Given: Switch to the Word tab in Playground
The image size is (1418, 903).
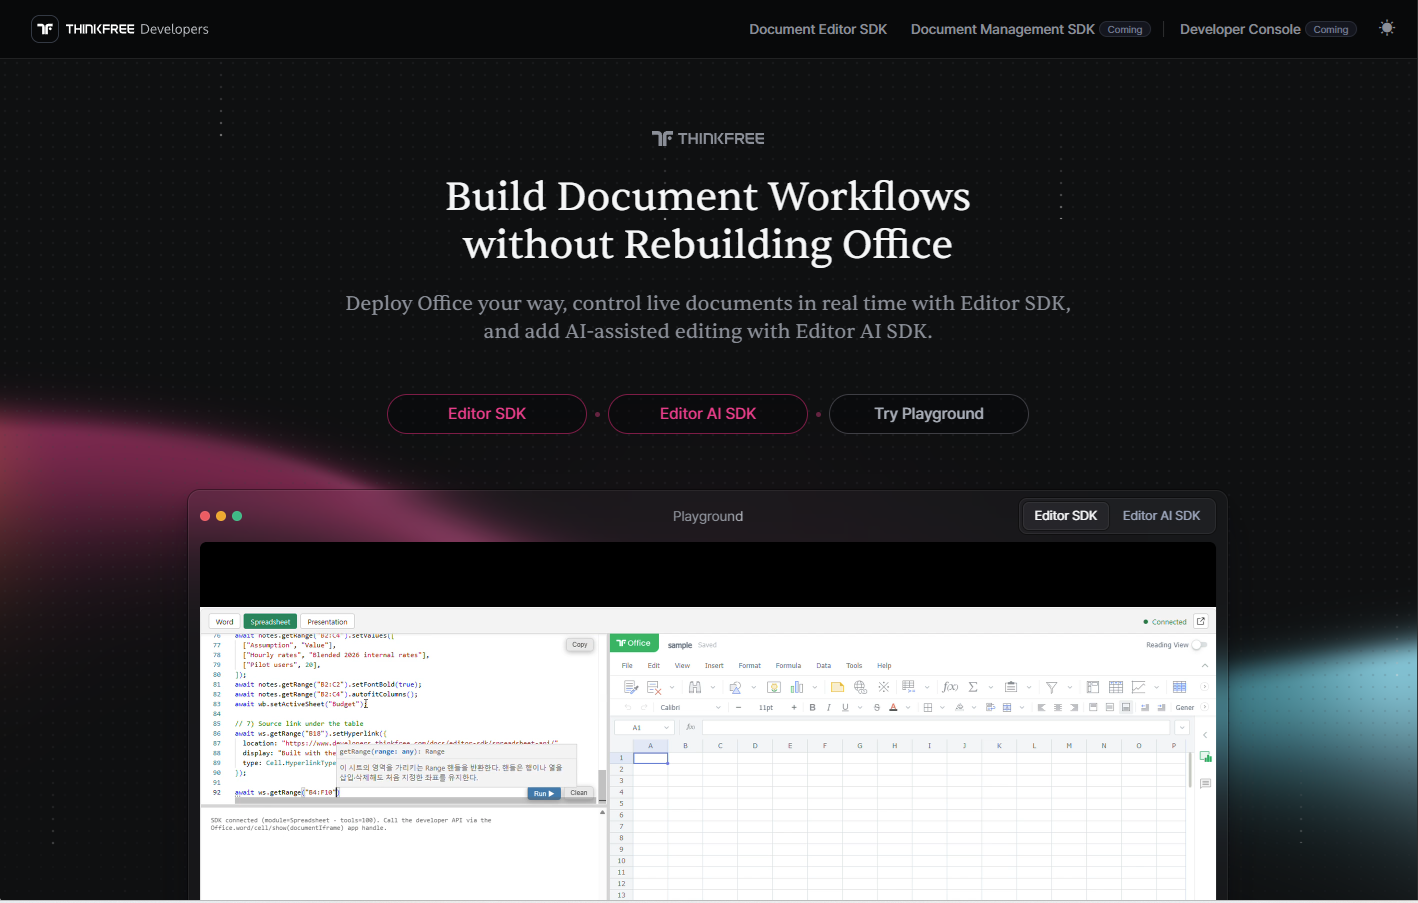Looking at the screenshot, I should (x=225, y=622).
